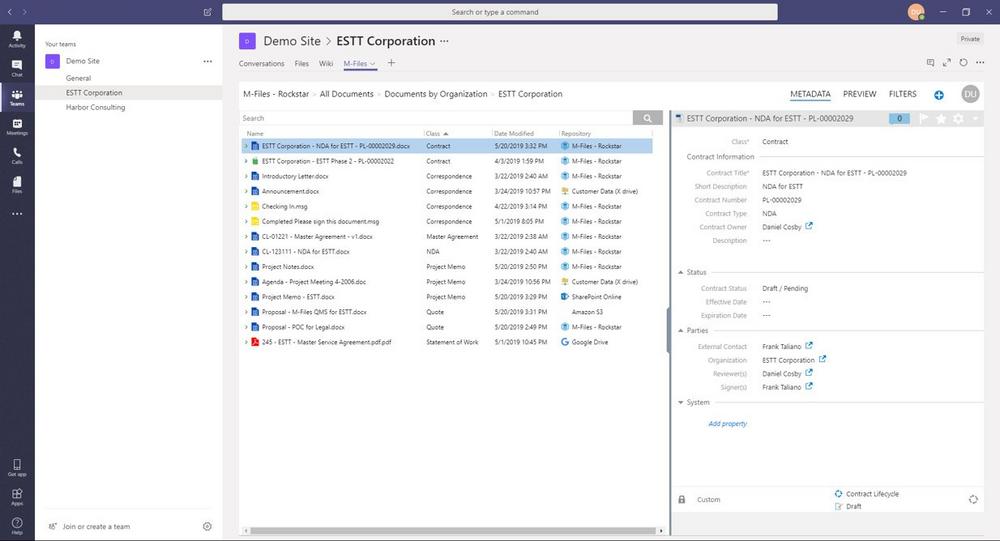The width and height of the screenshot is (1000, 541).
Task: Expand the tab to full screen
Action: 947,63
